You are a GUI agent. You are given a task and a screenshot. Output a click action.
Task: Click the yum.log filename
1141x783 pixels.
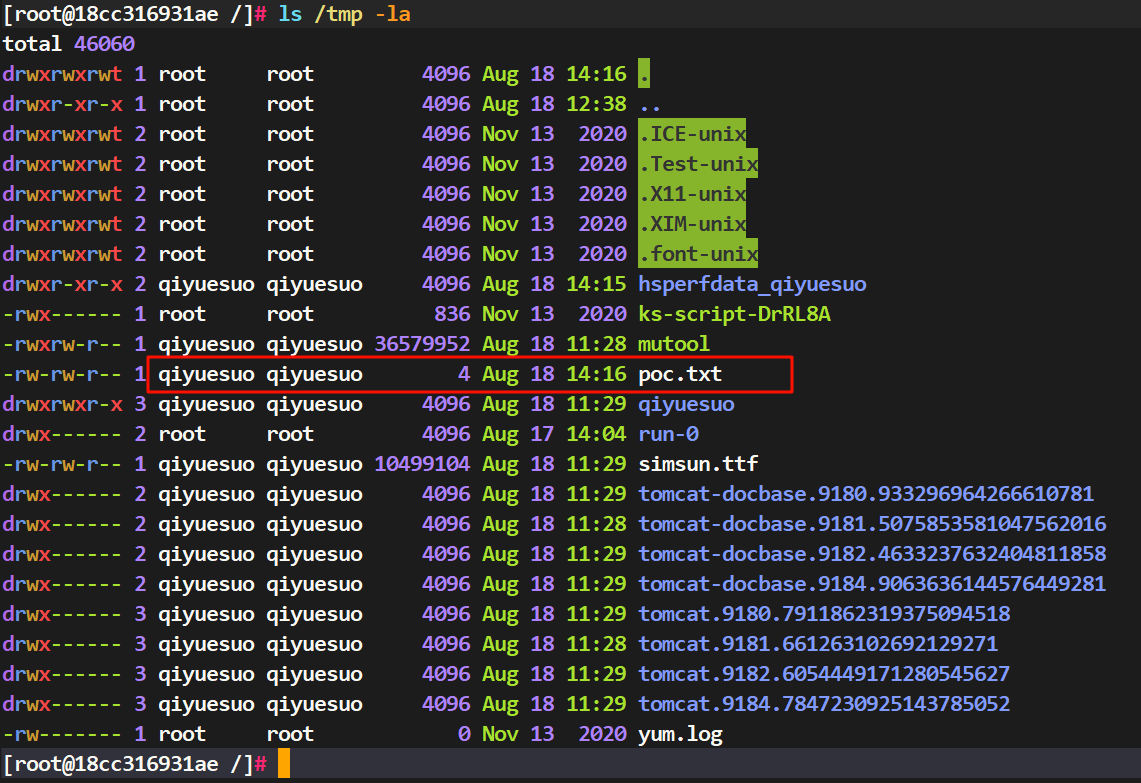coord(680,734)
